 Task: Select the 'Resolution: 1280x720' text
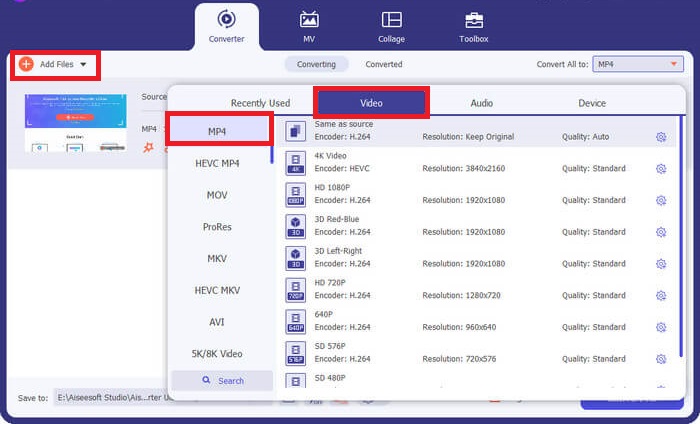461,295
